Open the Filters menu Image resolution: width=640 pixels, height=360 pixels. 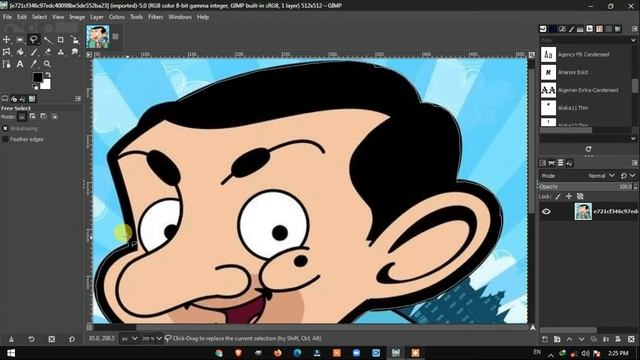click(156, 17)
